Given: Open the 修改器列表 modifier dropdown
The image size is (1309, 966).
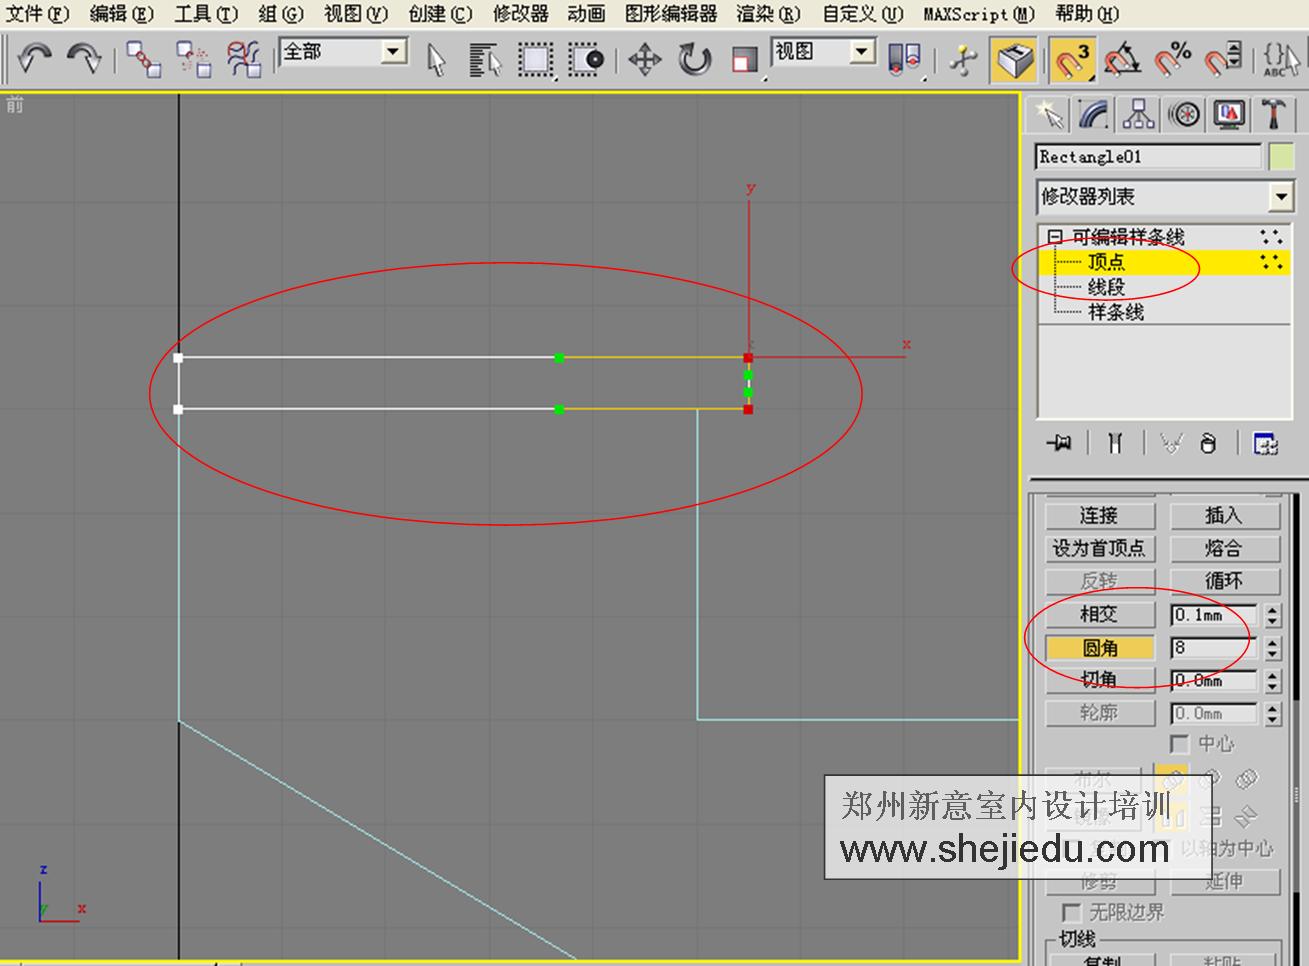Looking at the screenshot, I should [x=1281, y=197].
